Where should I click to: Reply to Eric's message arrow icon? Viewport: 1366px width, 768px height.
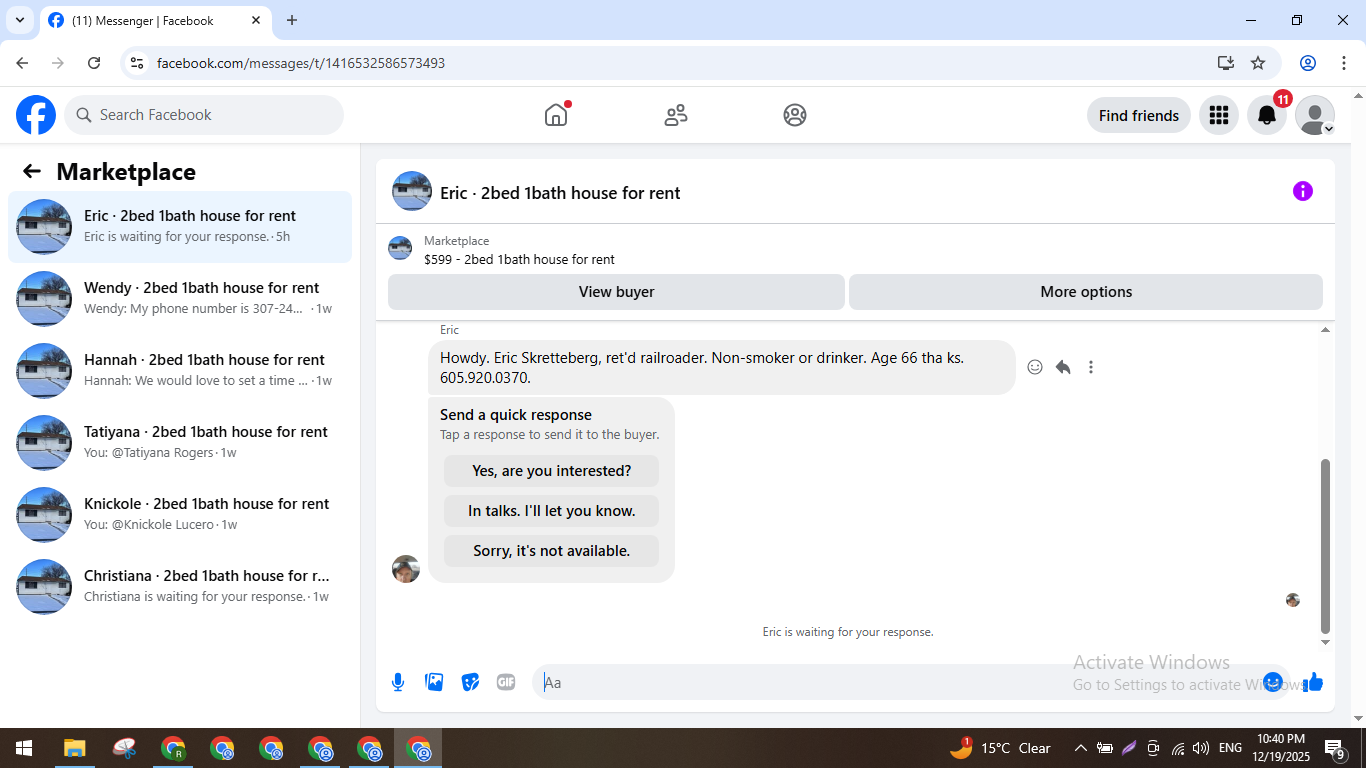pyautogui.click(x=1063, y=367)
